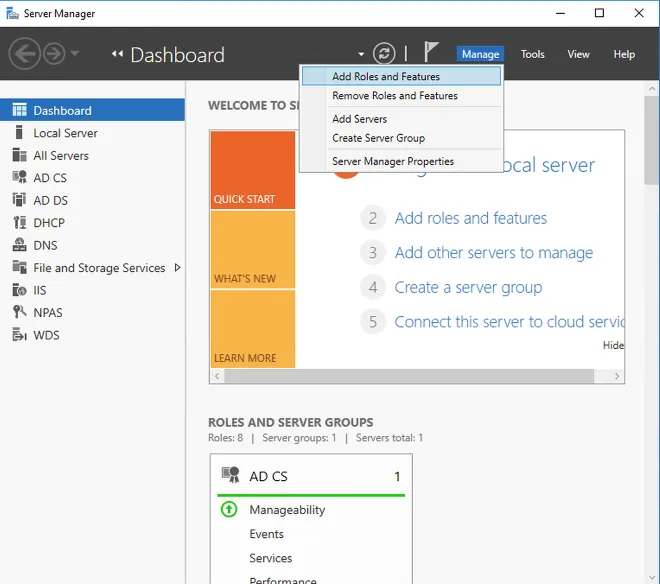
Task: Hide the welcome tile
Action: [613, 345]
